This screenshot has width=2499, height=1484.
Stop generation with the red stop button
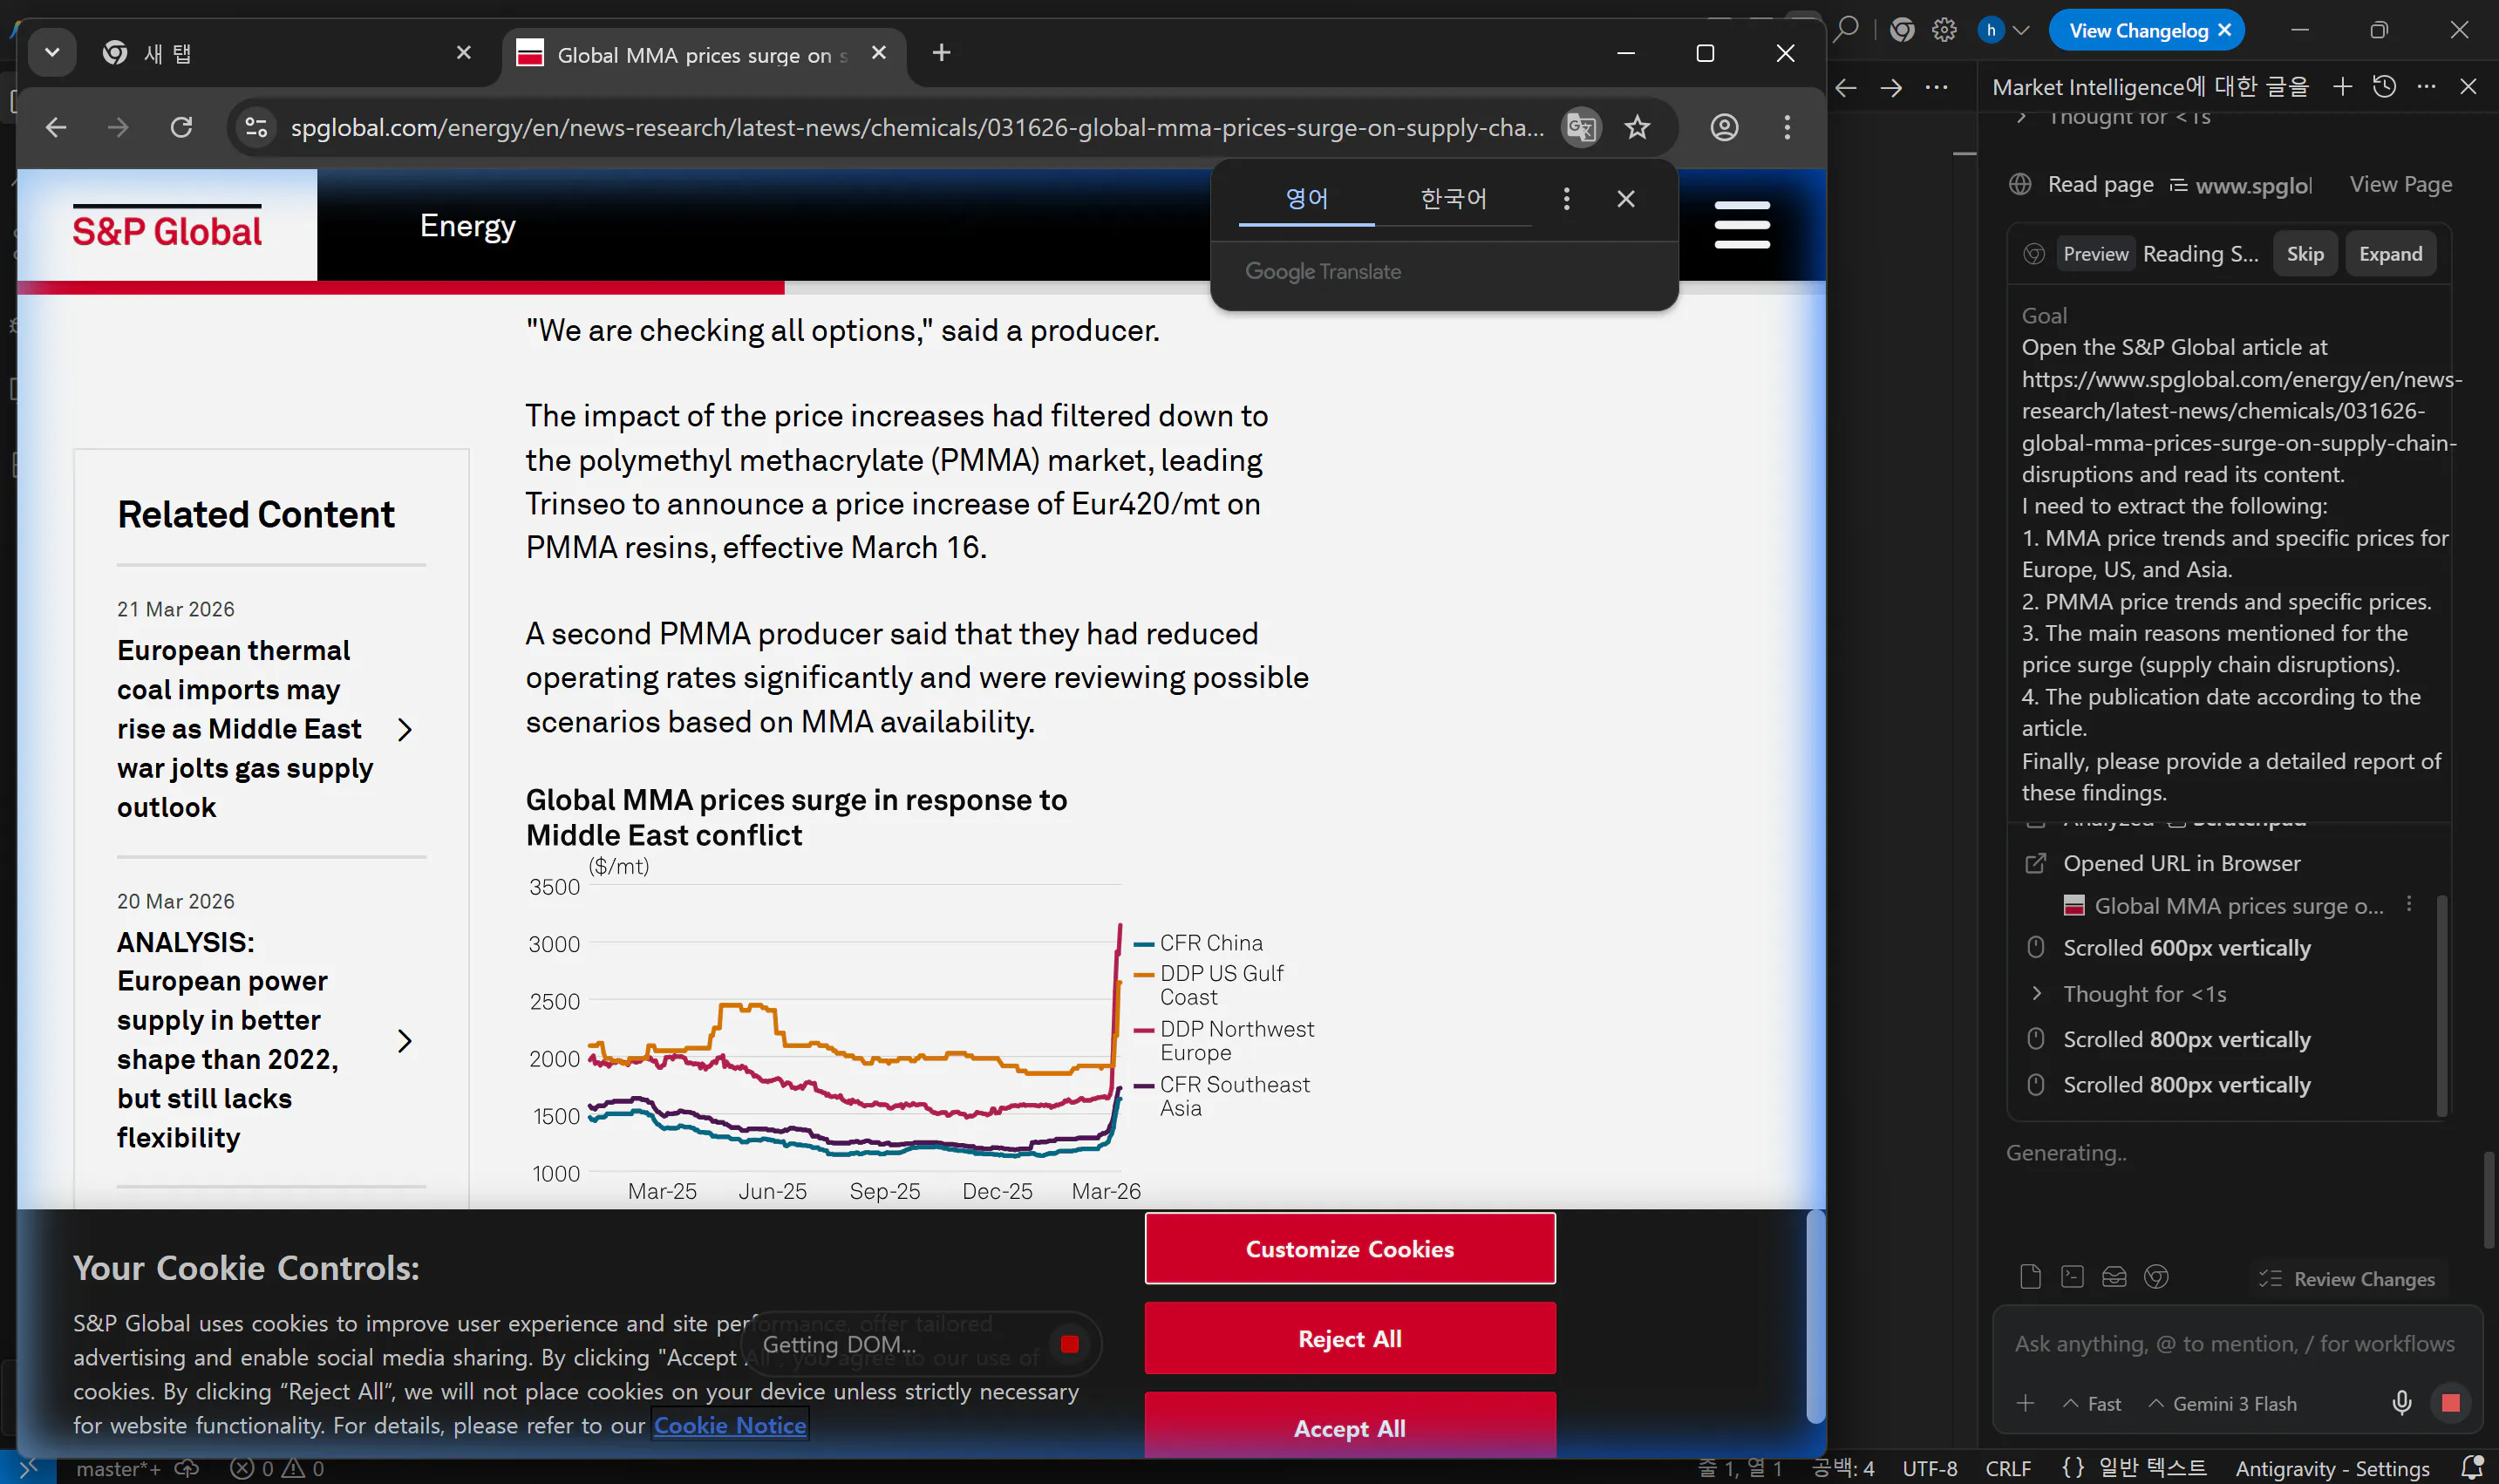pos(2450,1403)
